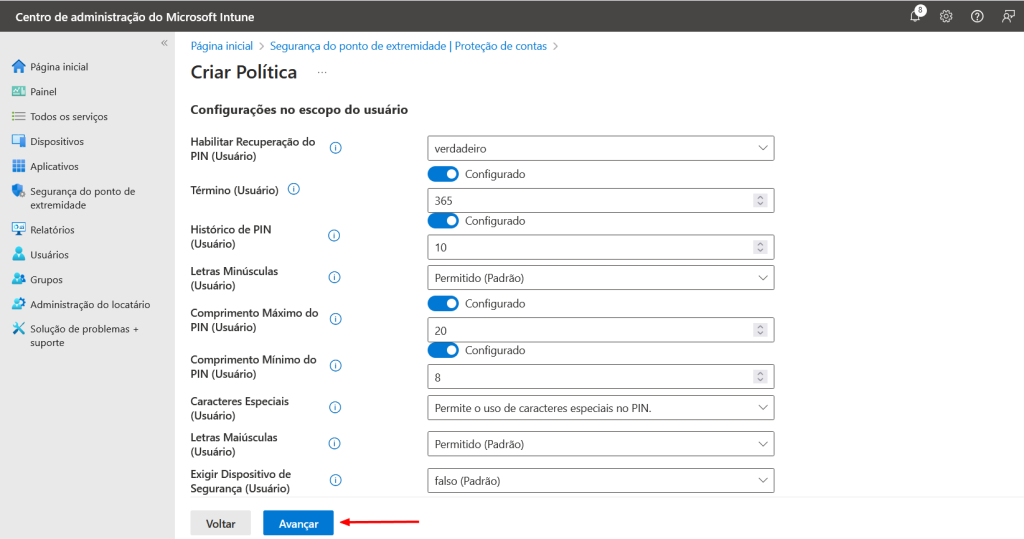Open Caracteres Especiais dropdown
1024x539 pixels.
pyautogui.click(x=601, y=408)
